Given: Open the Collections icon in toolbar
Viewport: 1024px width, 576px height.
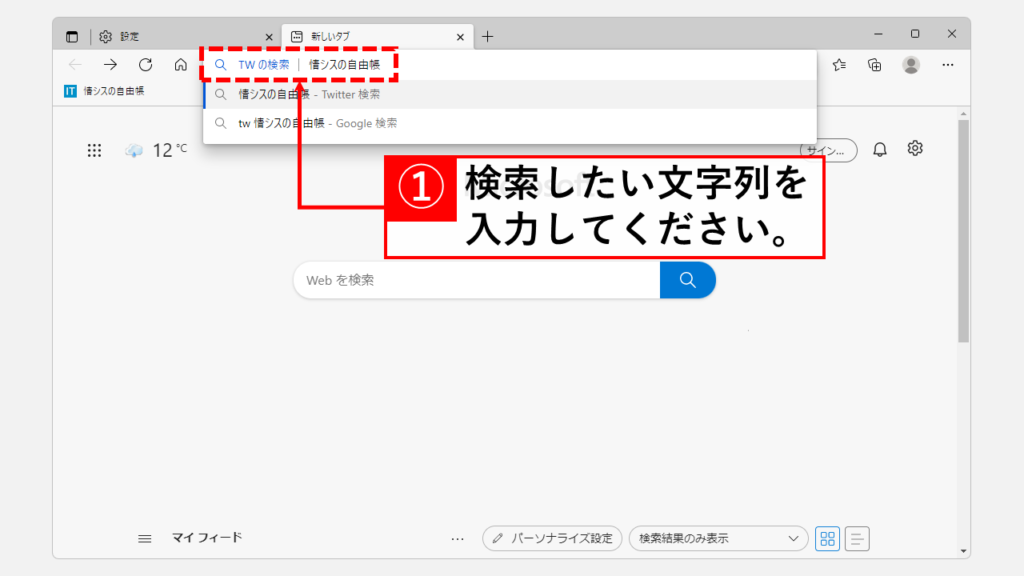Looking at the screenshot, I should 875,65.
